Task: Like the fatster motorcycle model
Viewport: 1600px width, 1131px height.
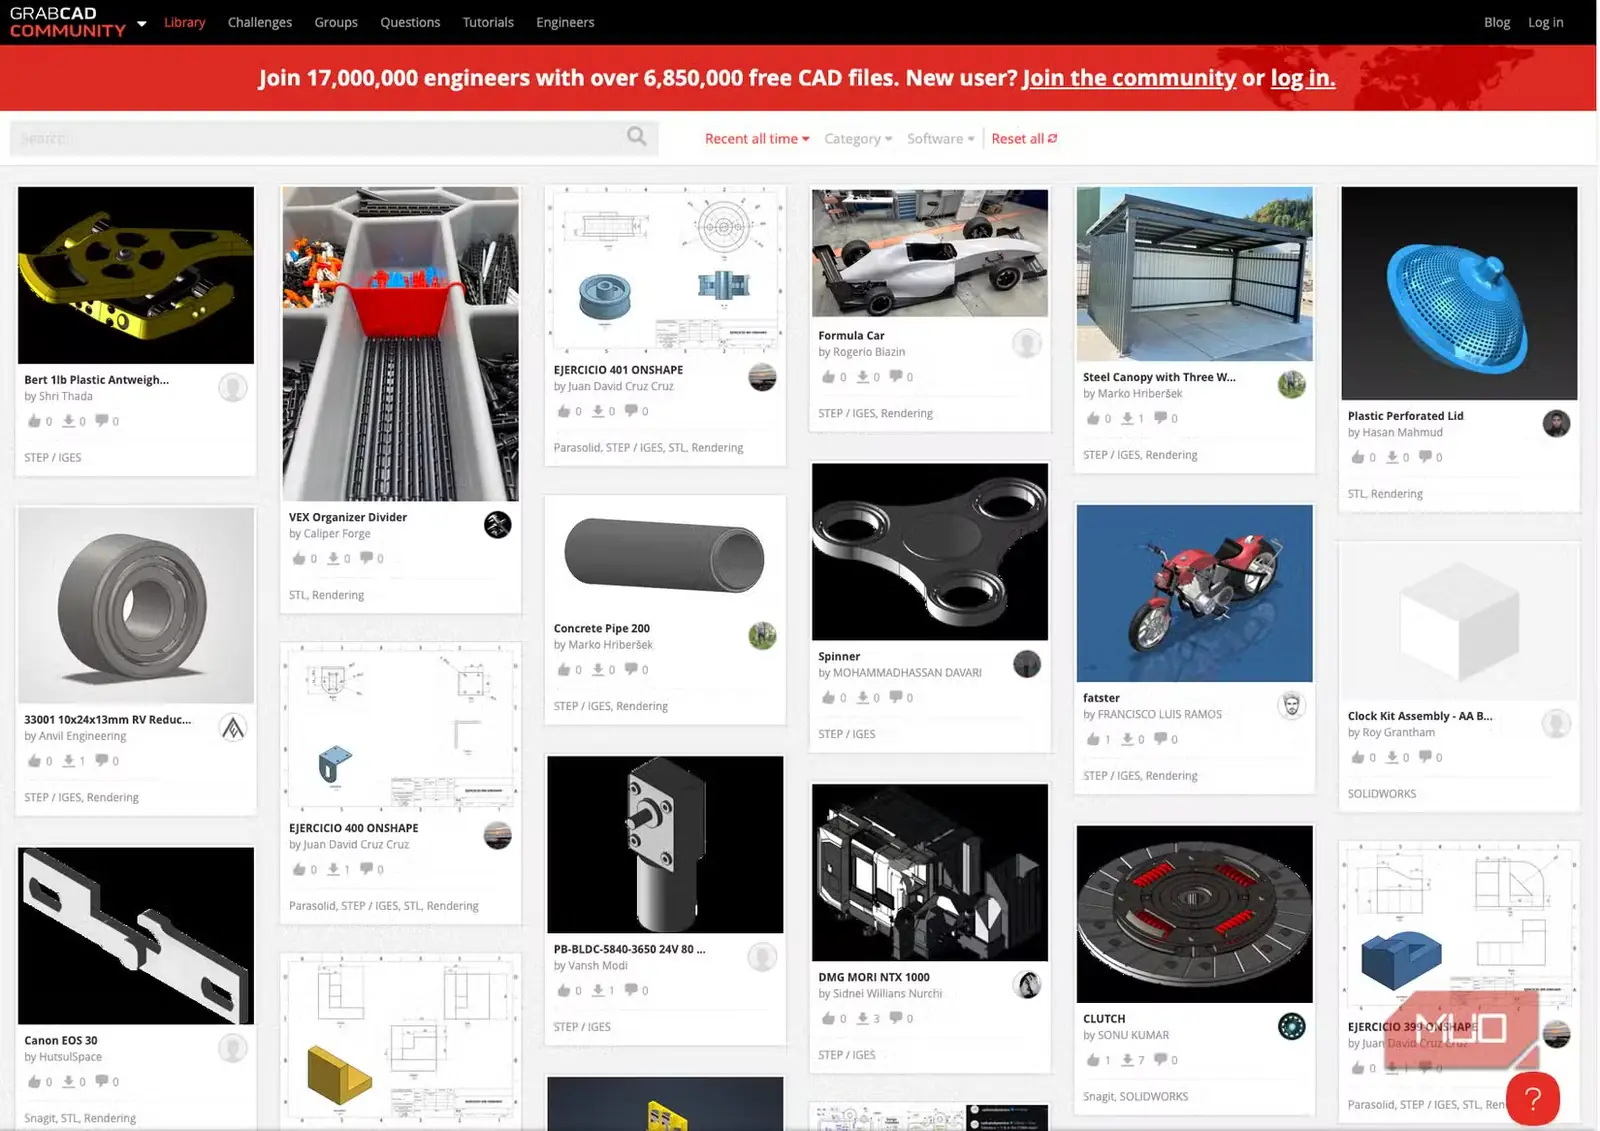Action: point(1093,739)
